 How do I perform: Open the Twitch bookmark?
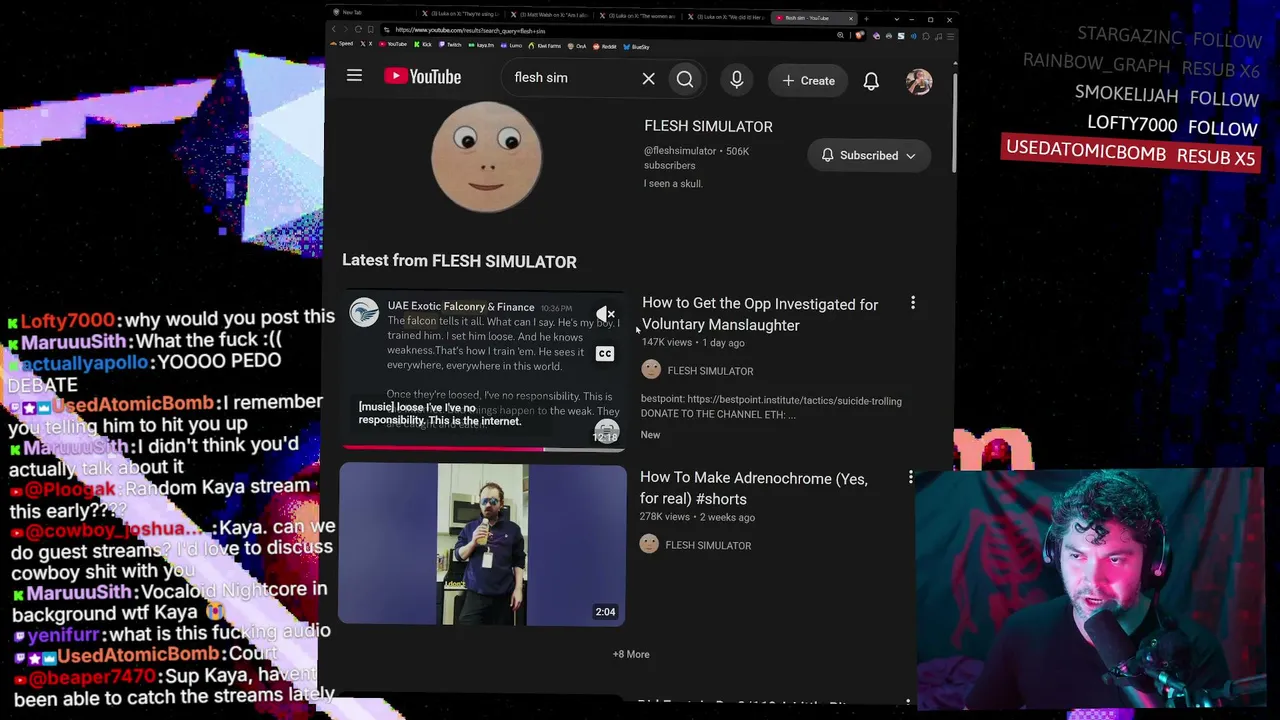(450, 45)
